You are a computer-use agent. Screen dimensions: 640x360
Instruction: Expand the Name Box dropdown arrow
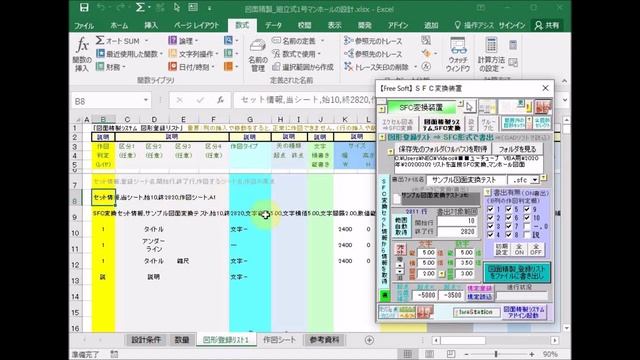click(146, 100)
